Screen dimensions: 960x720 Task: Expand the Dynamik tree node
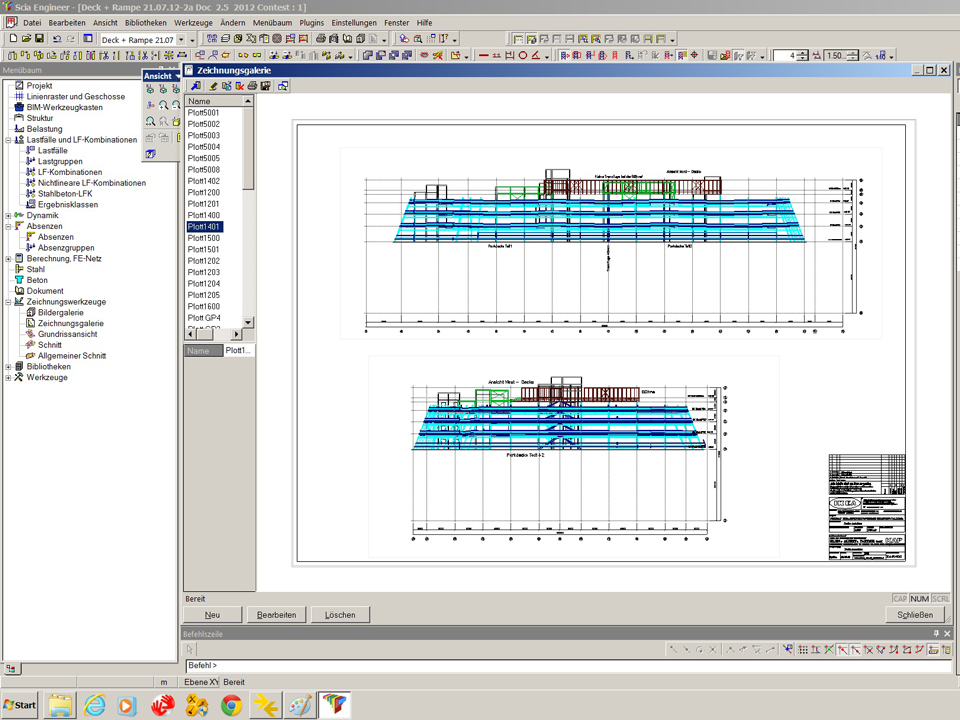click(x=8, y=215)
